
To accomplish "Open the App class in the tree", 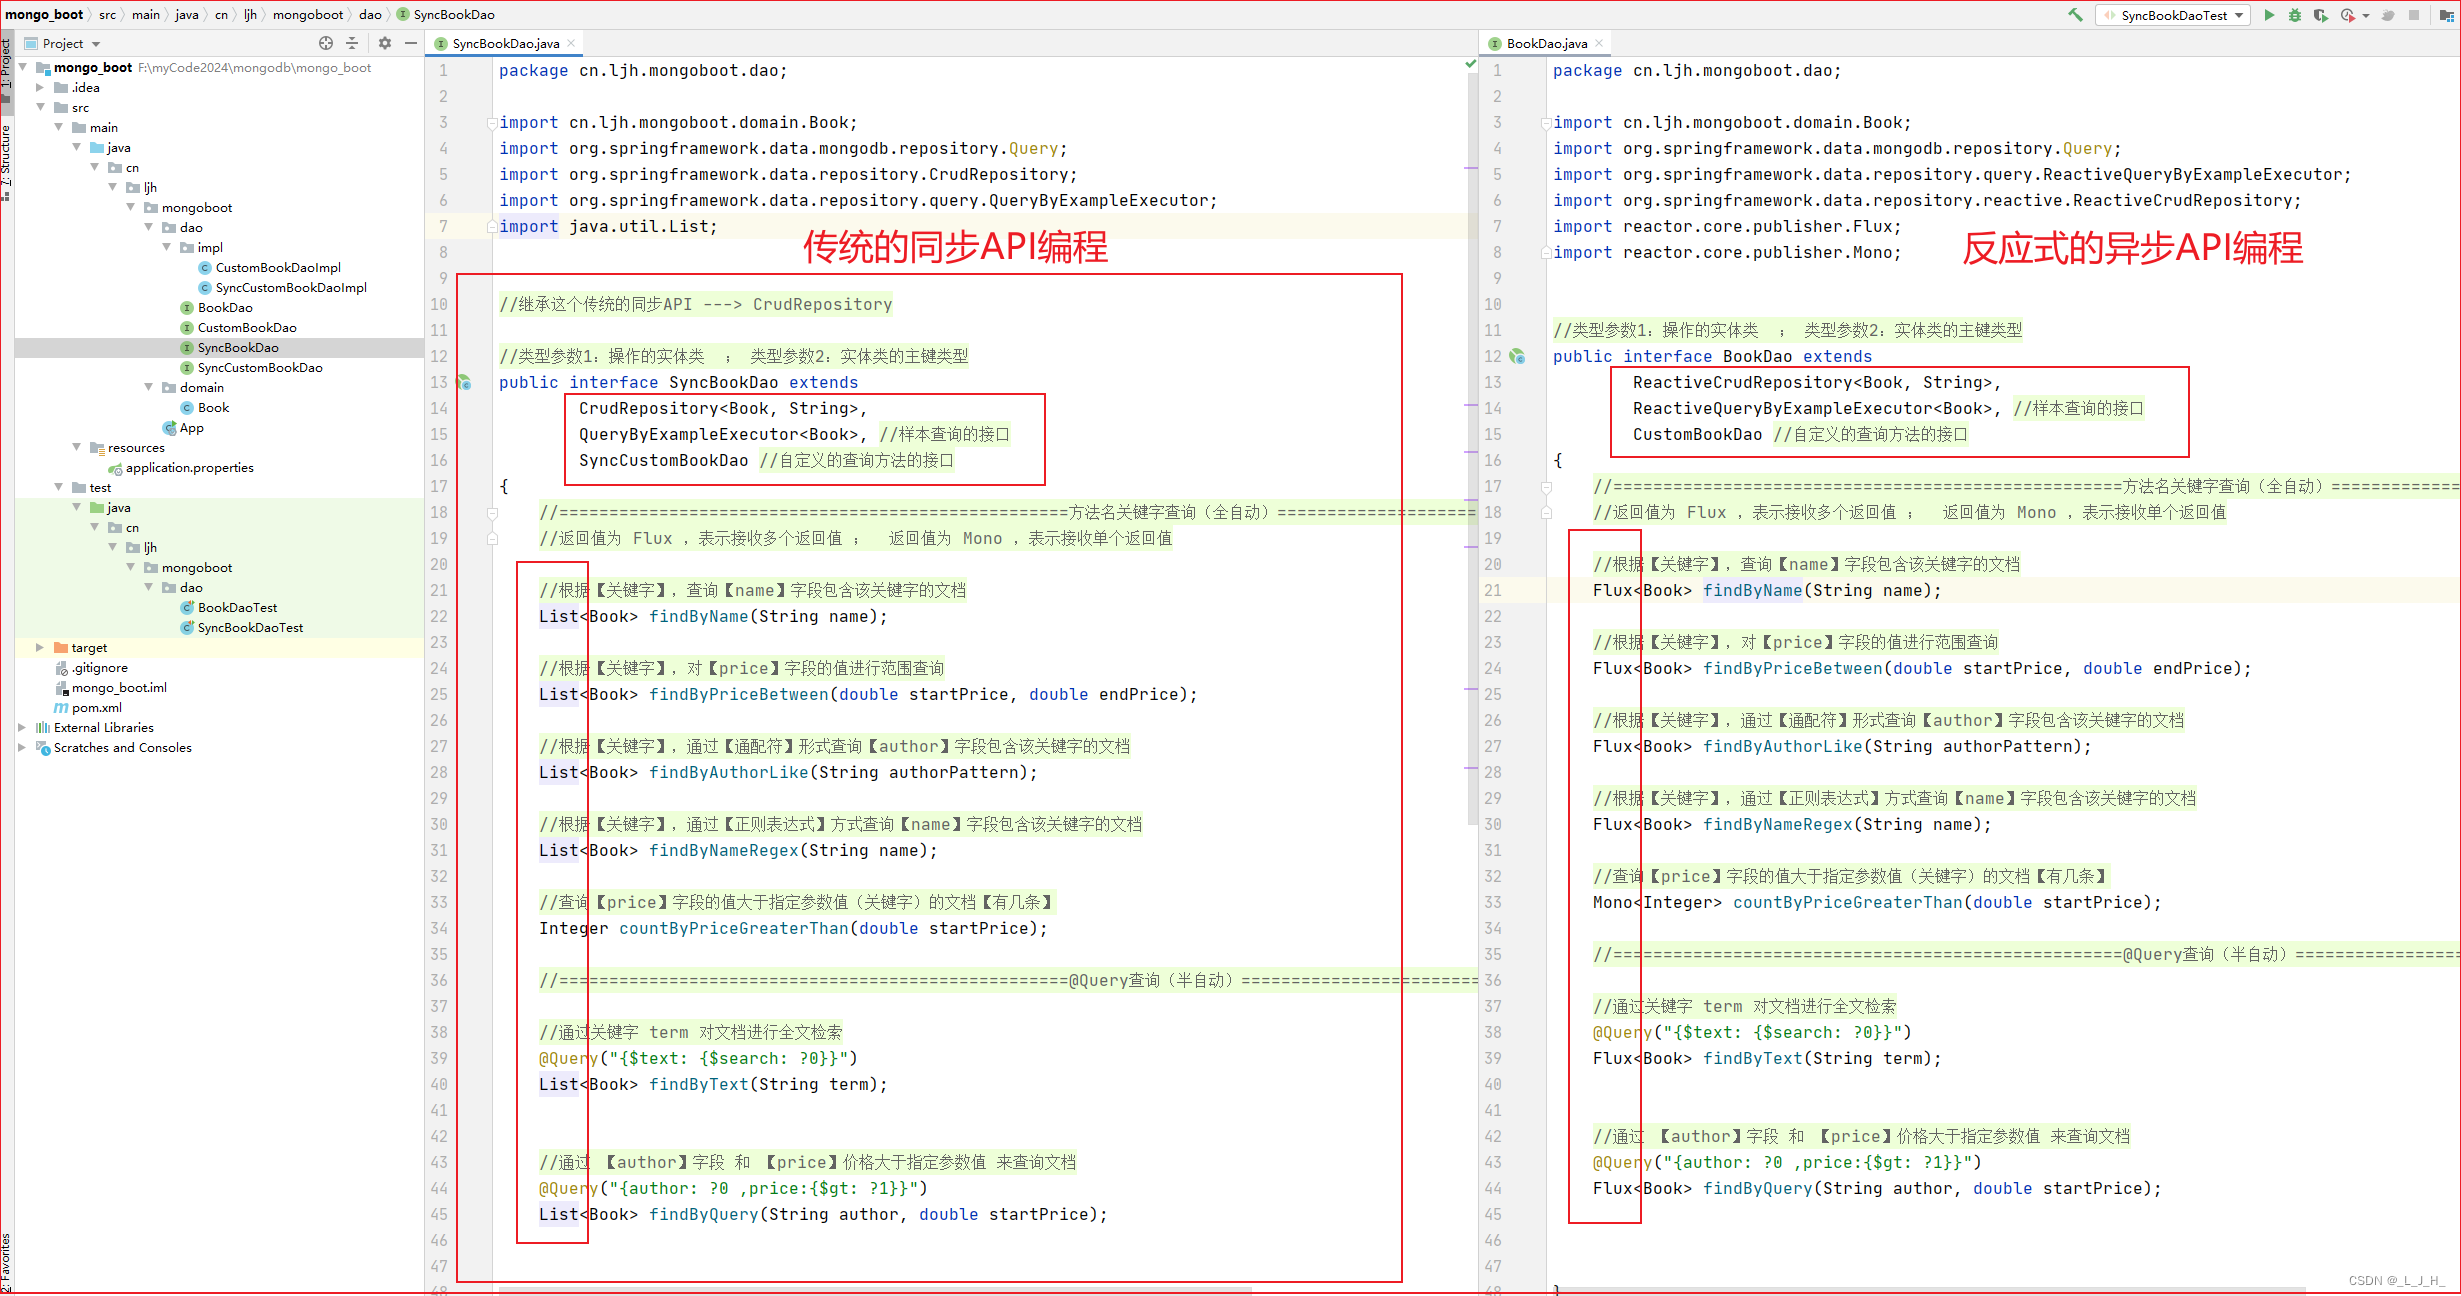I will (x=184, y=427).
